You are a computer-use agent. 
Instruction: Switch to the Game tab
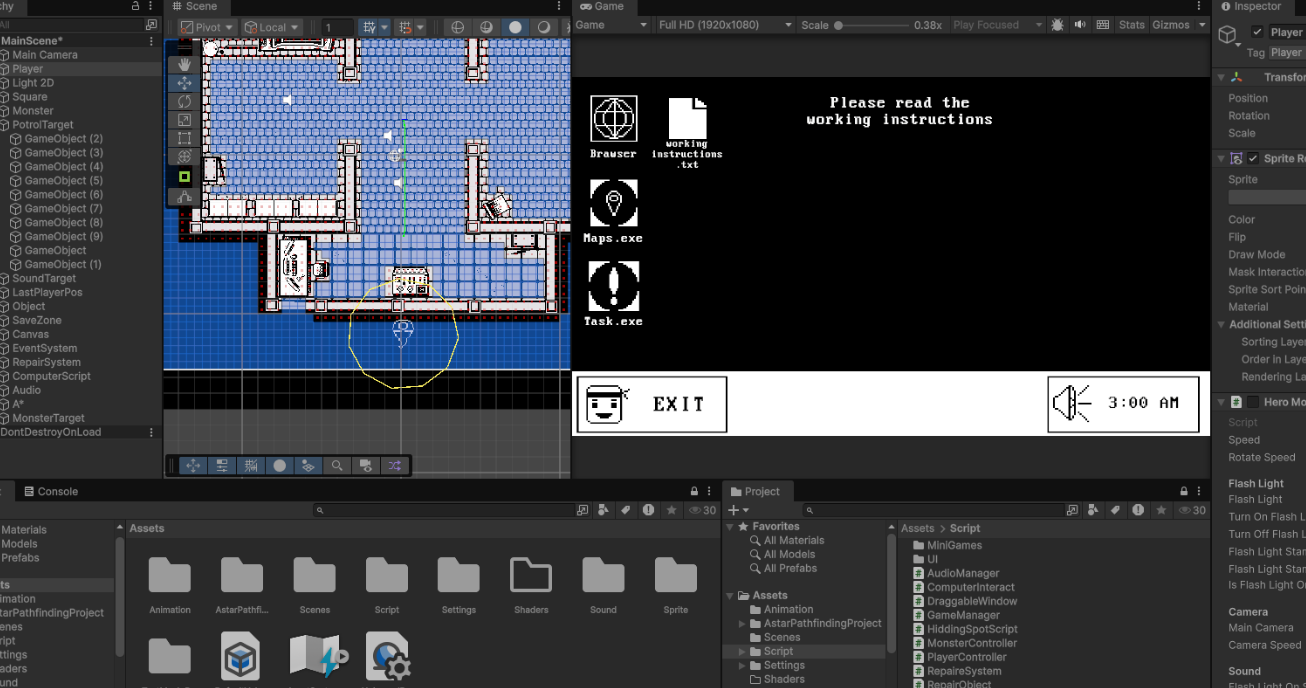pyautogui.click(x=601, y=6)
